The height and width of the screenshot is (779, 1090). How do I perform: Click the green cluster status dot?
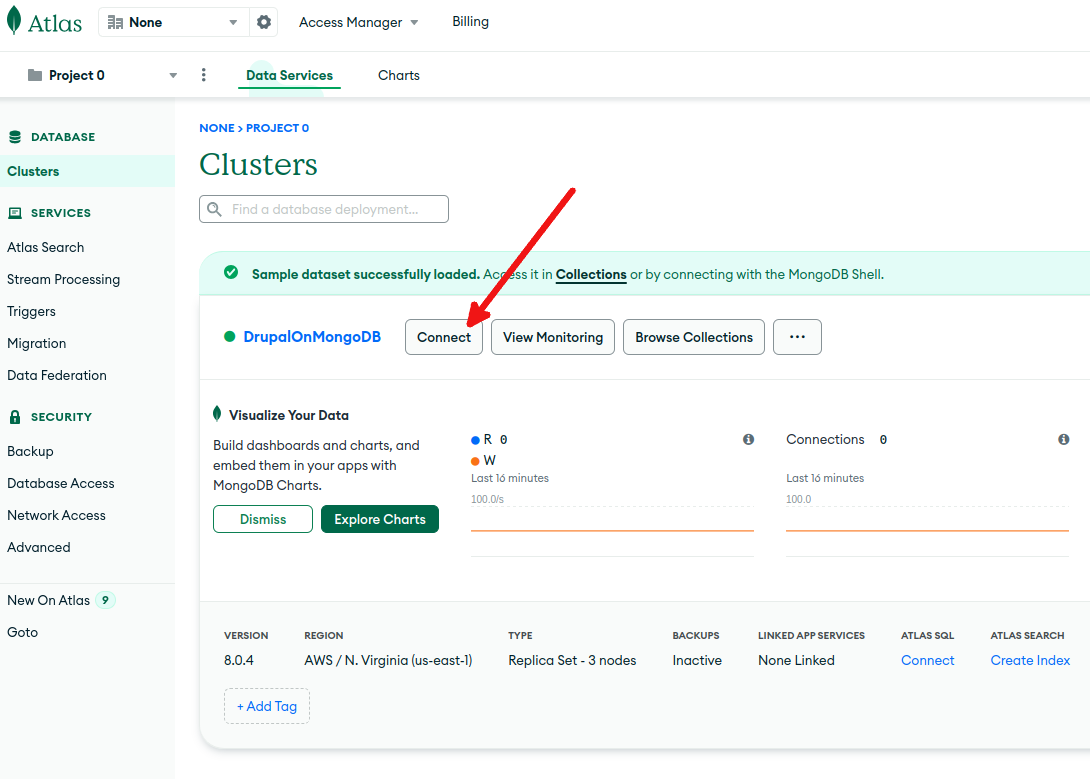pyautogui.click(x=229, y=337)
